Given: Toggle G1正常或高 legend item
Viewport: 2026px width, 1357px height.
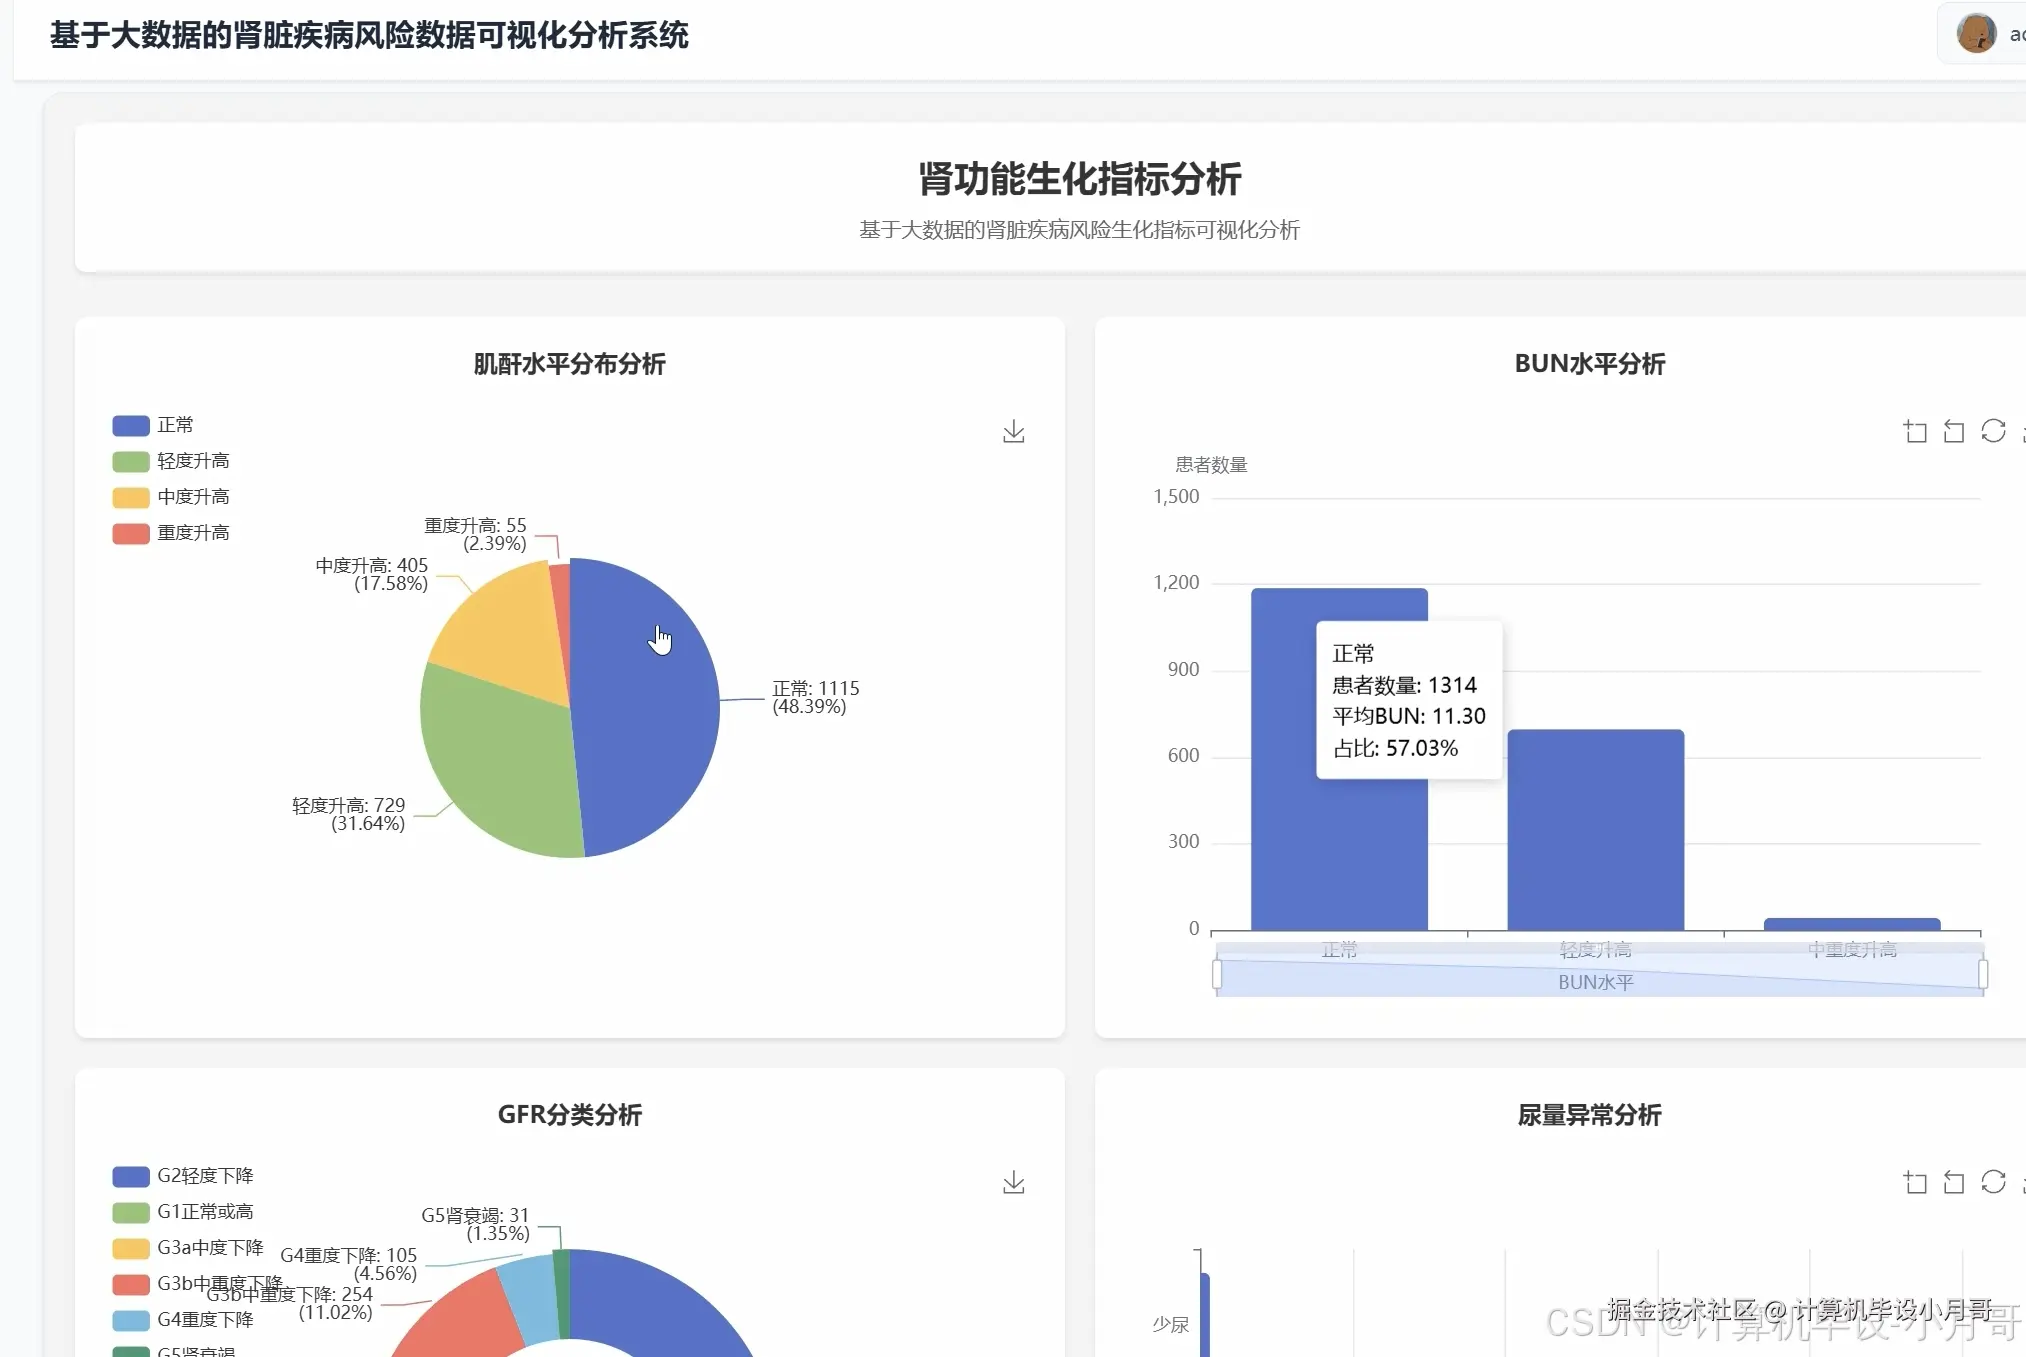Looking at the screenshot, I should [x=183, y=1212].
